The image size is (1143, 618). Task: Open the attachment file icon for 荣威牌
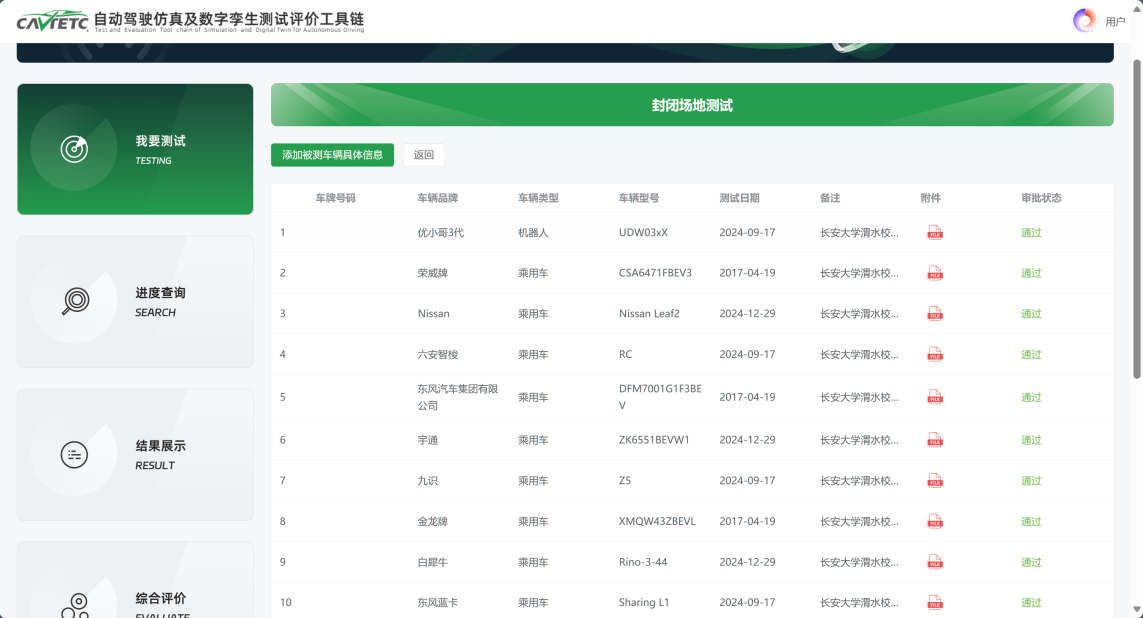click(935, 273)
